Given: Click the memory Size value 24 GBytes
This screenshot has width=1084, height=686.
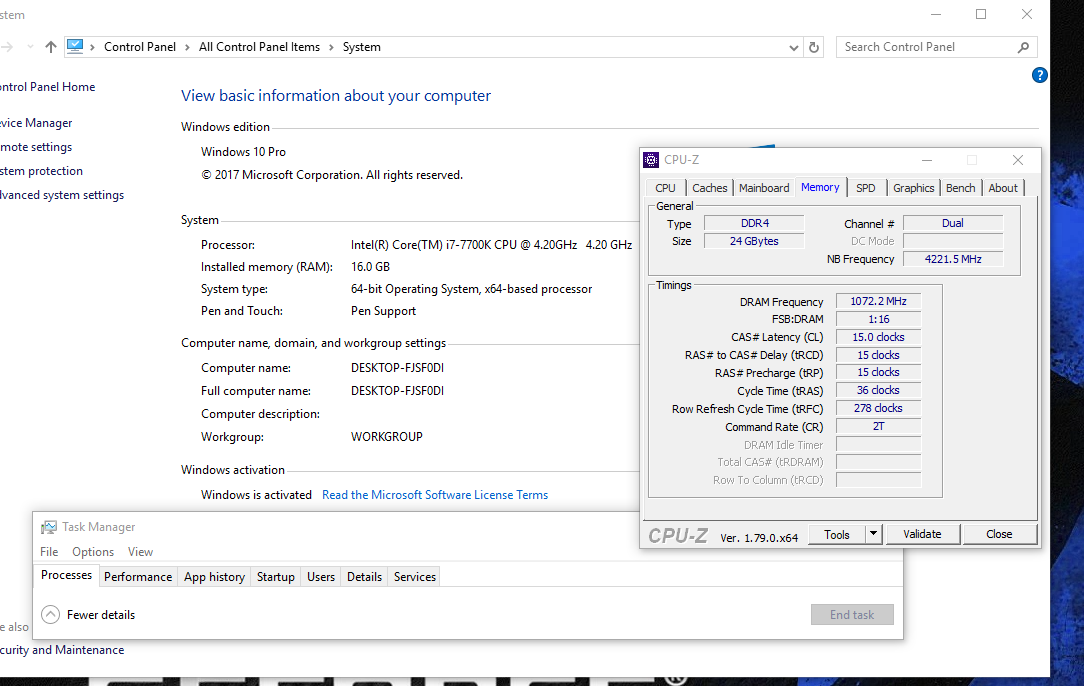Looking at the screenshot, I should (x=754, y=241).
